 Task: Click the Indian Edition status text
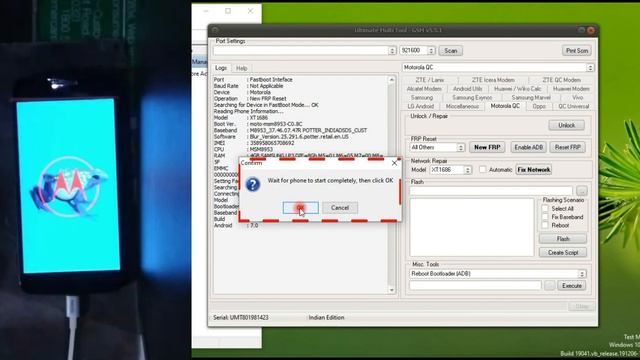point(326,318)
